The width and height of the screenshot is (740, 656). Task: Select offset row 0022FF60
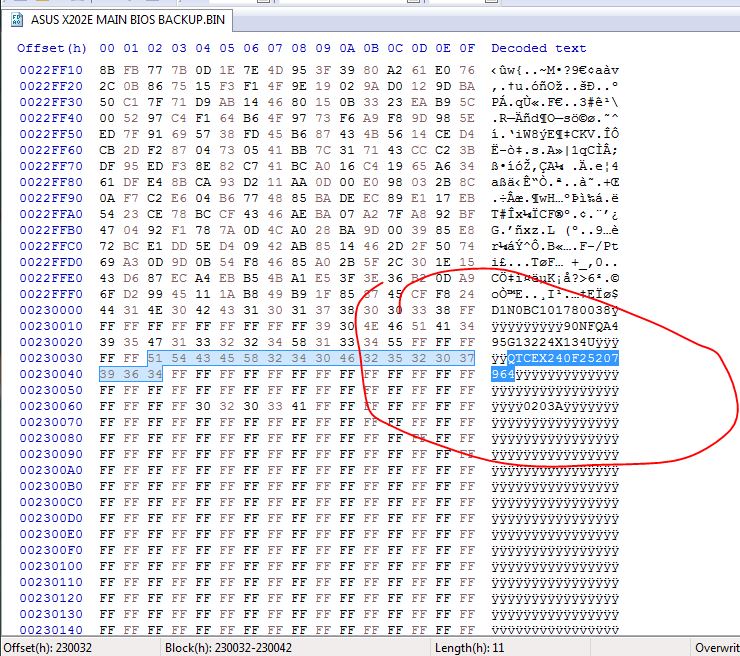(x=51, y=150)
